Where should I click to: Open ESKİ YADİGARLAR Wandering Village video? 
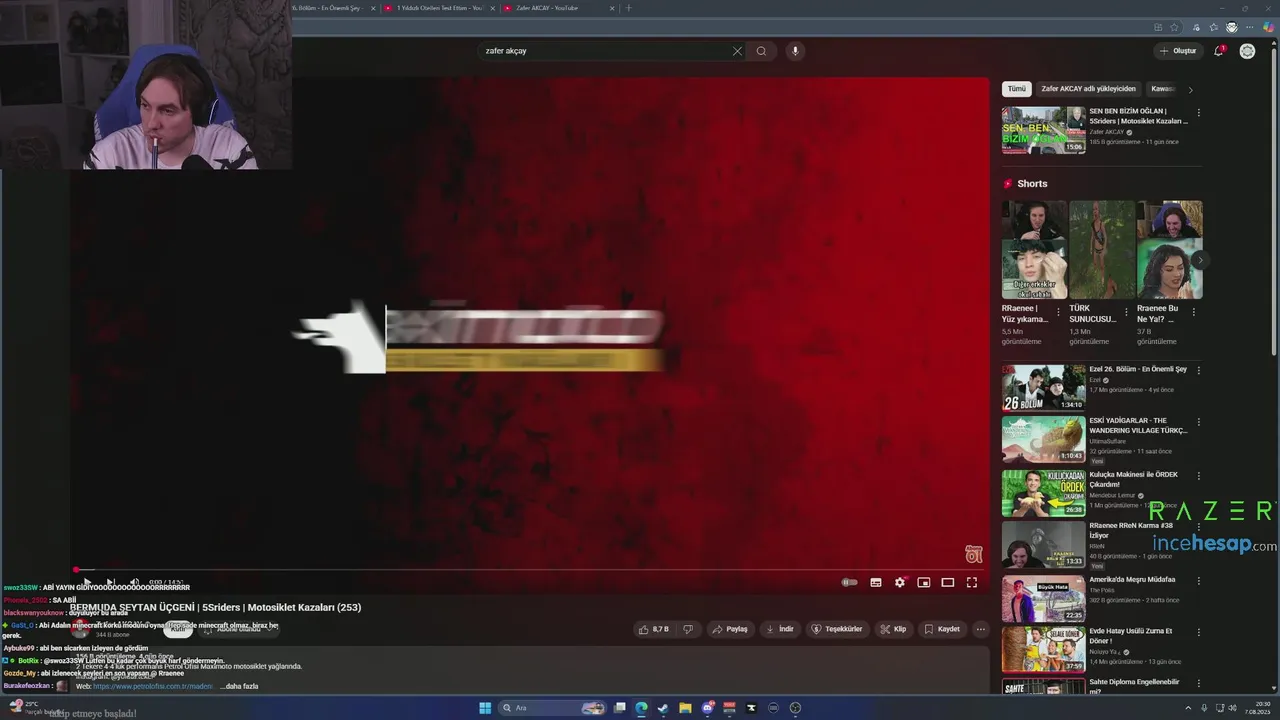[x=1043, y=439]
